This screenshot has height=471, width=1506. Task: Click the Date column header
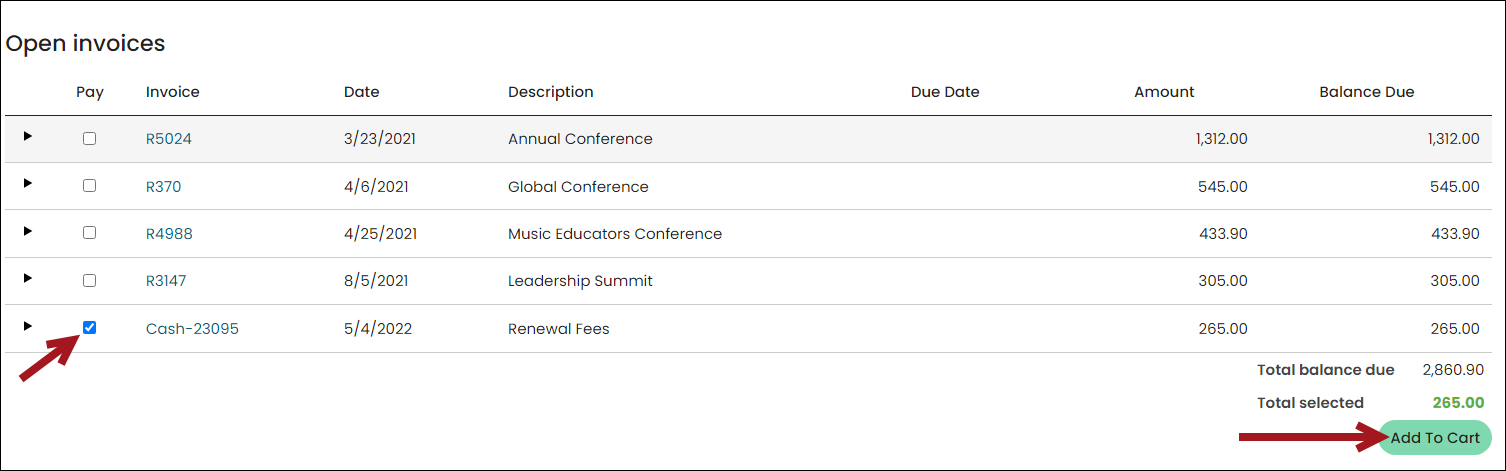(x=362, y=92)
